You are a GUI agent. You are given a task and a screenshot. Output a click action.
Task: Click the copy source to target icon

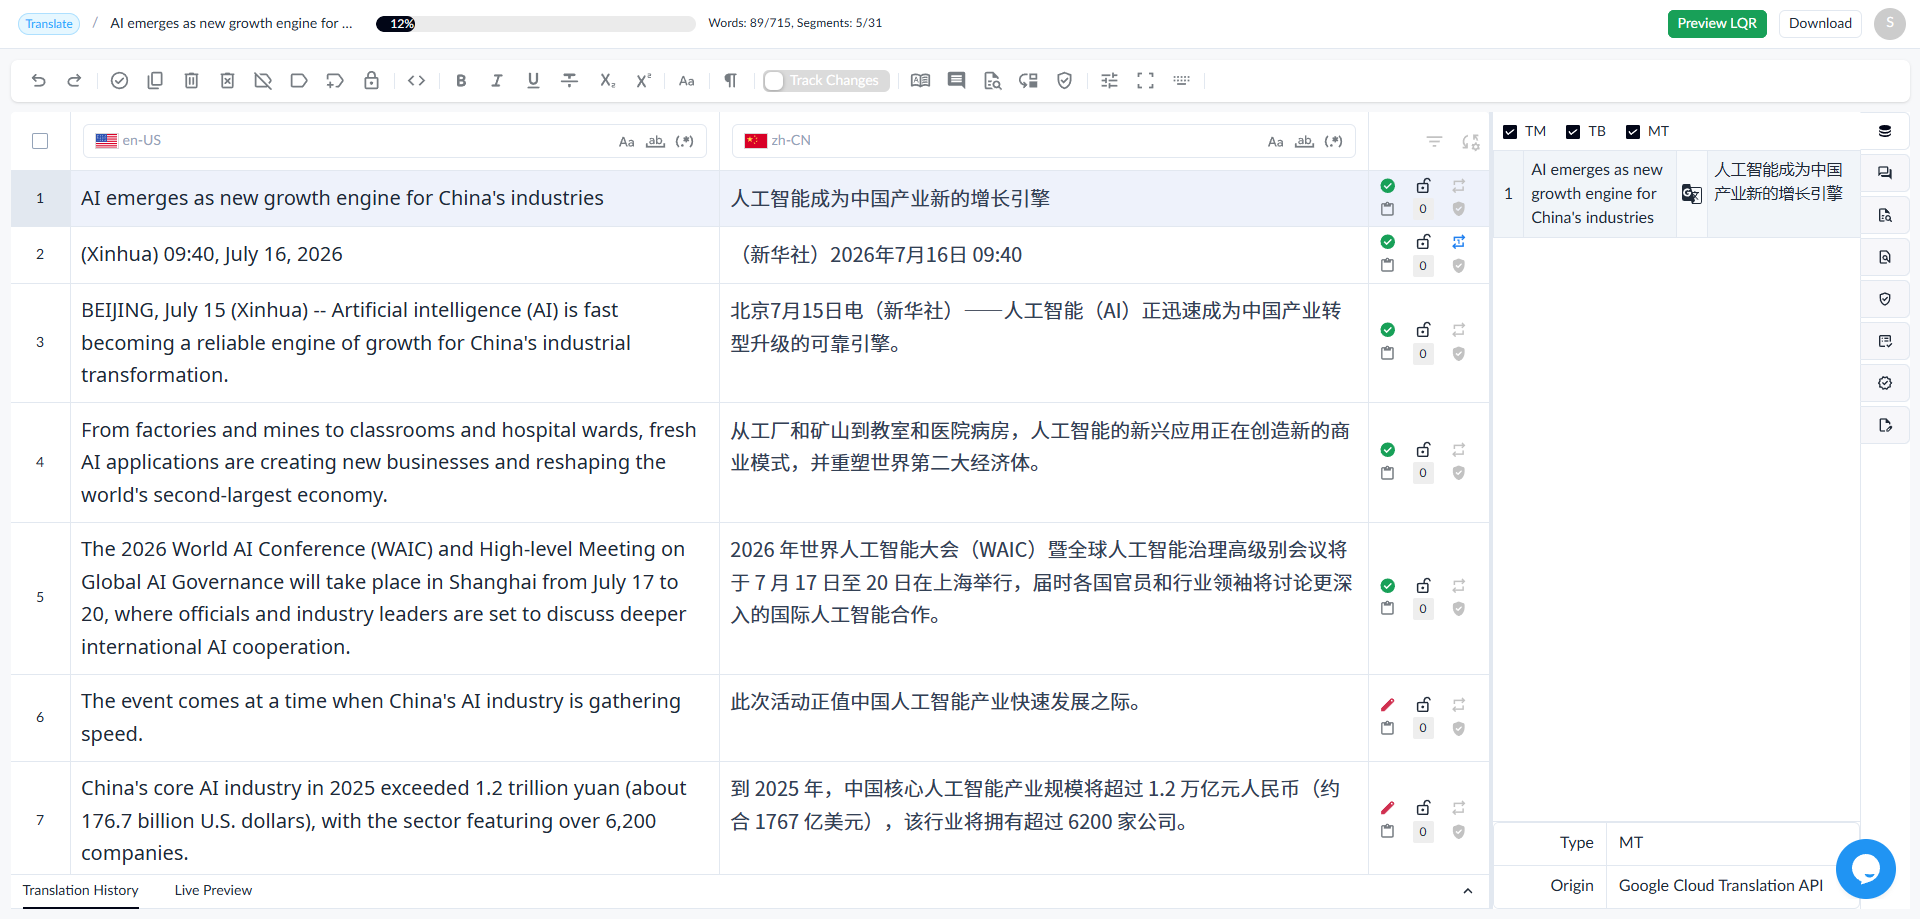[155, 81]
